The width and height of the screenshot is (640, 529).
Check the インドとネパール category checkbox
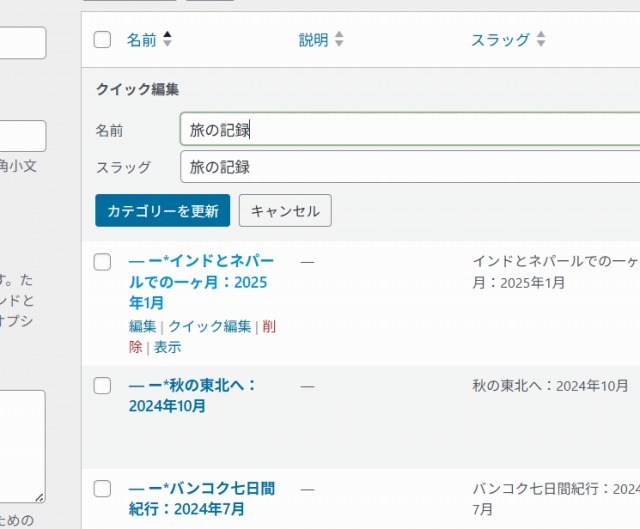pyautogui.click(x=102, y=262)
